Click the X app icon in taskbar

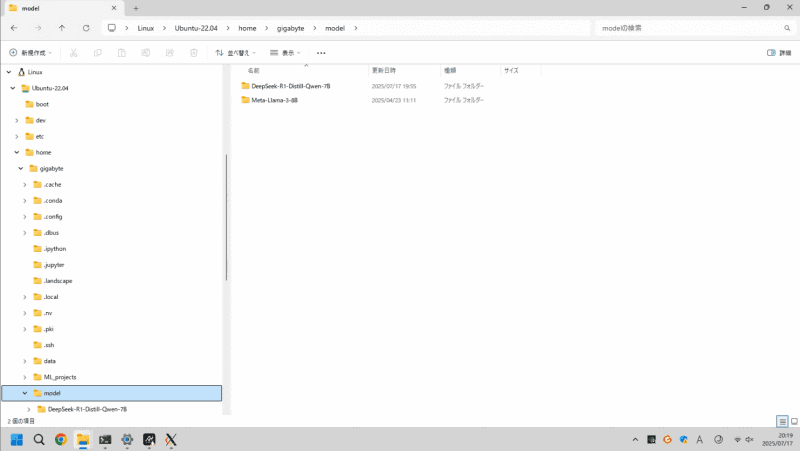point(171,439)
